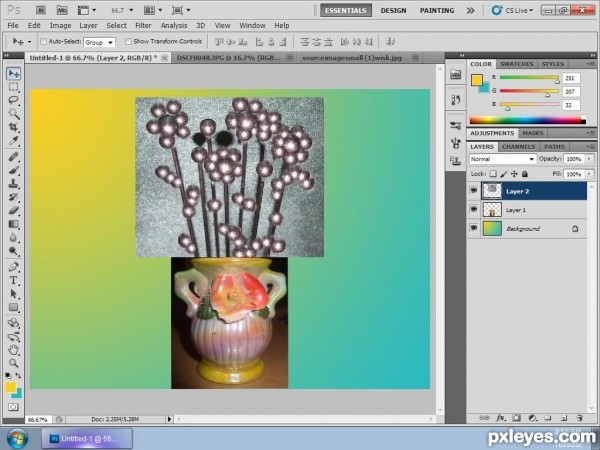Toggle lock image pixels brush icon
The image size is (600, 450).
point(504,174)
